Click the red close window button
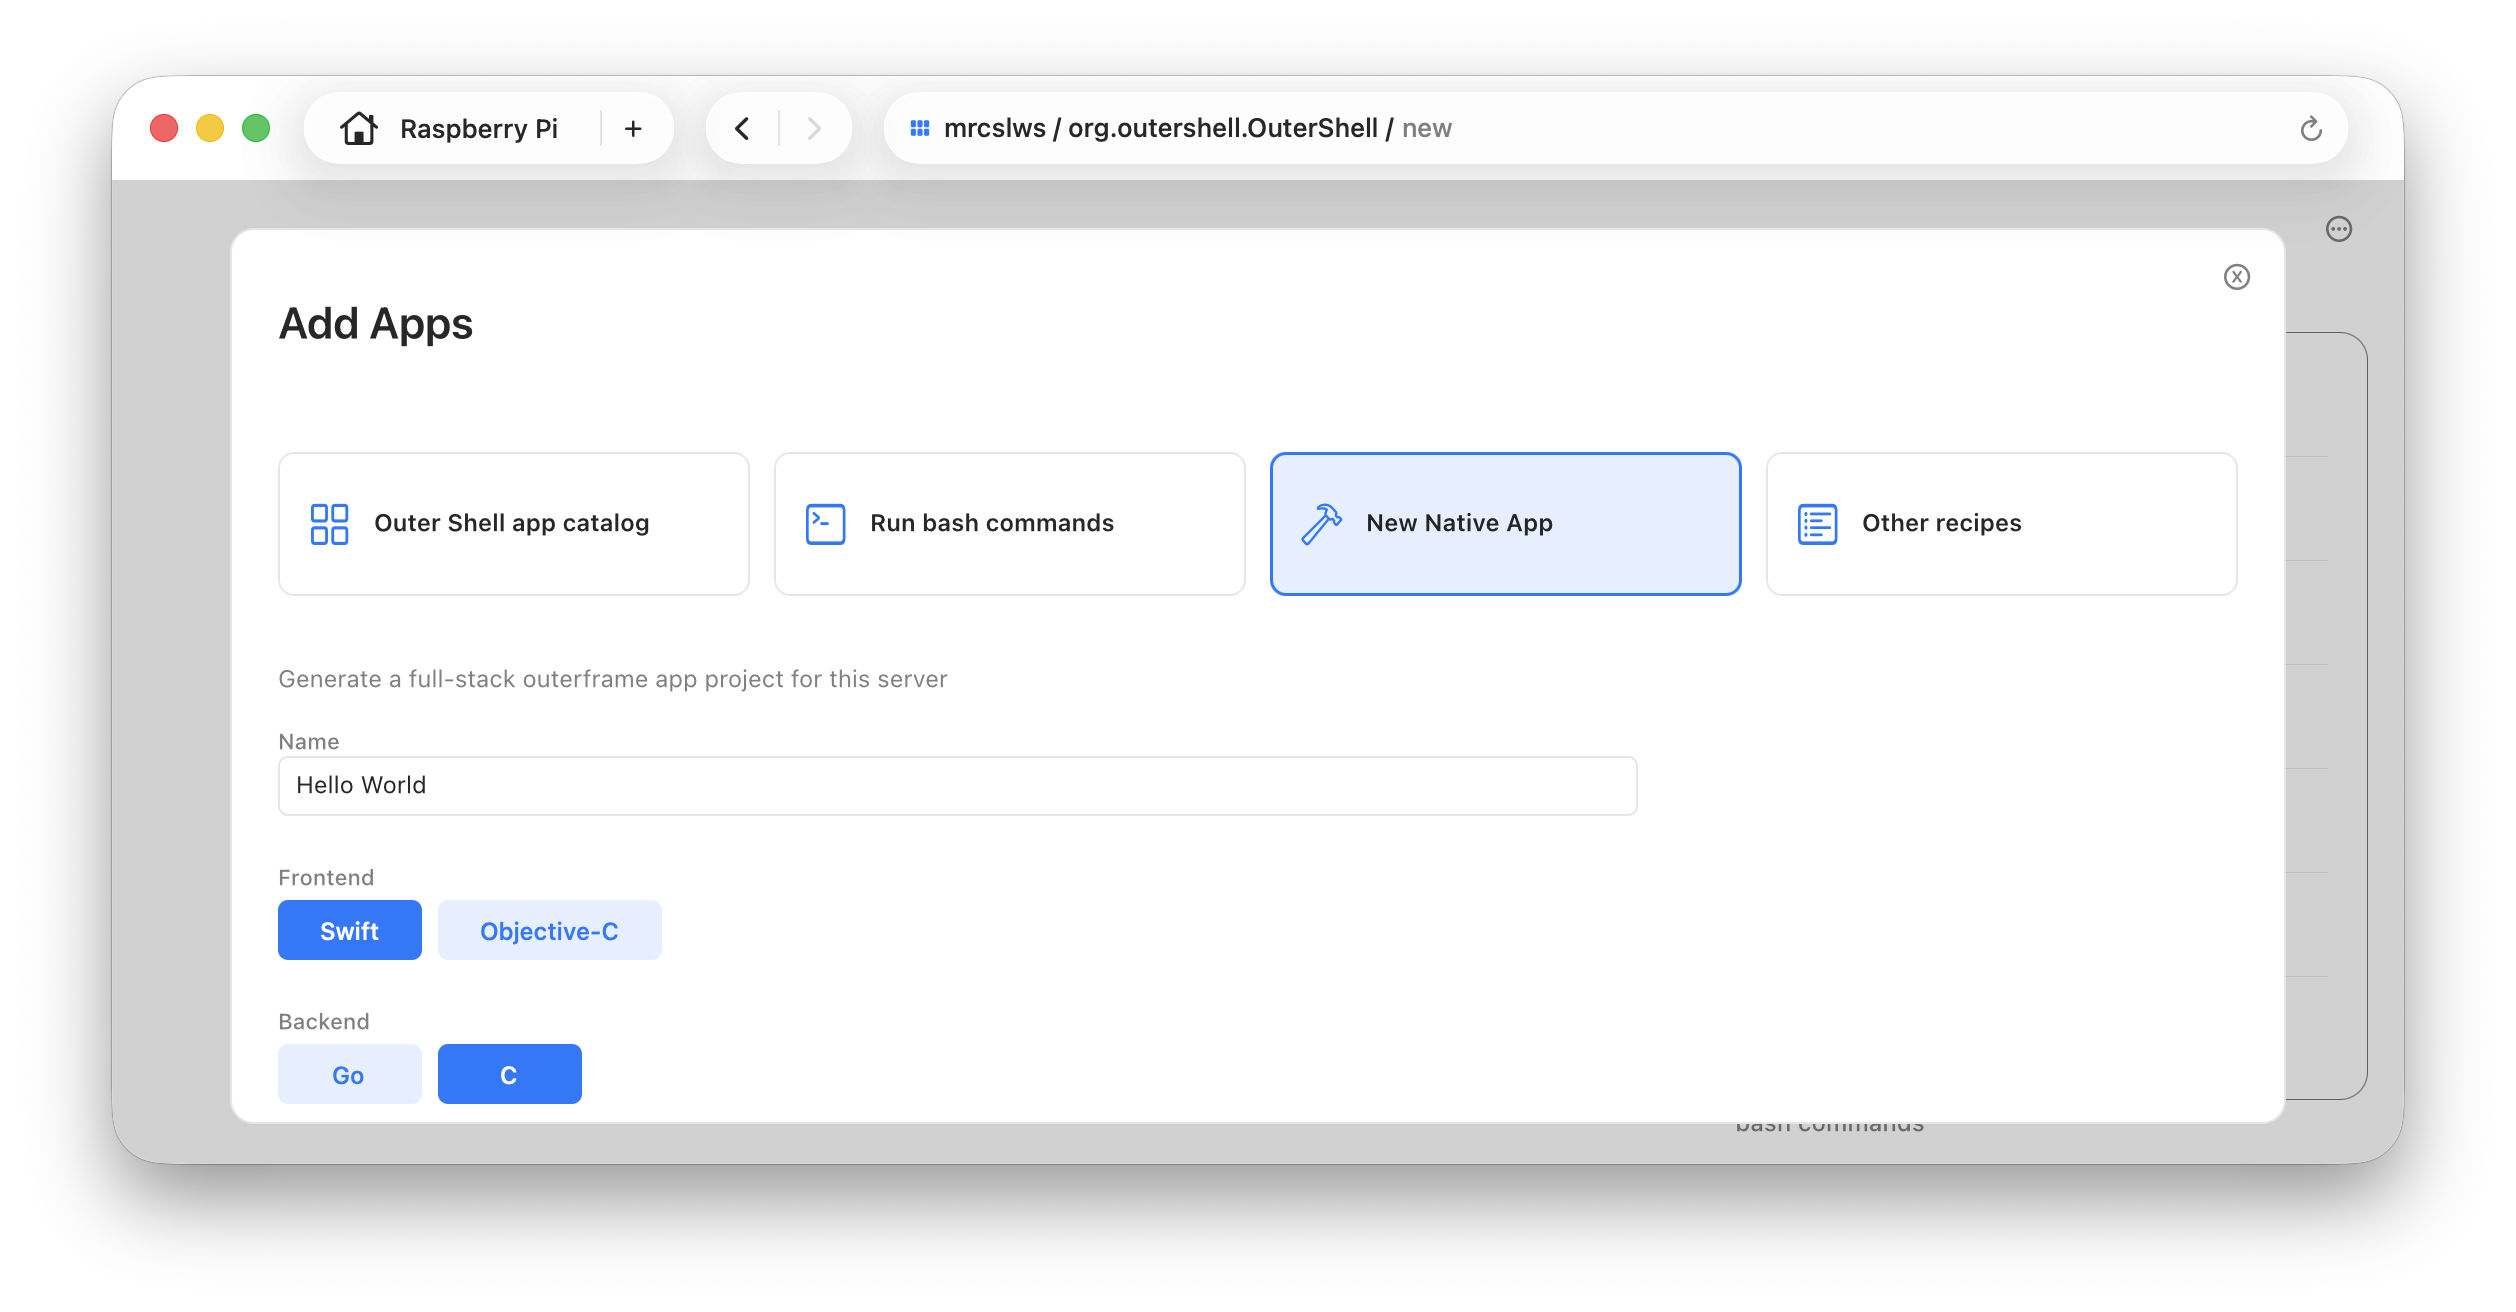Viewport: 2516px width, 1312px height. tap(164, 128)
